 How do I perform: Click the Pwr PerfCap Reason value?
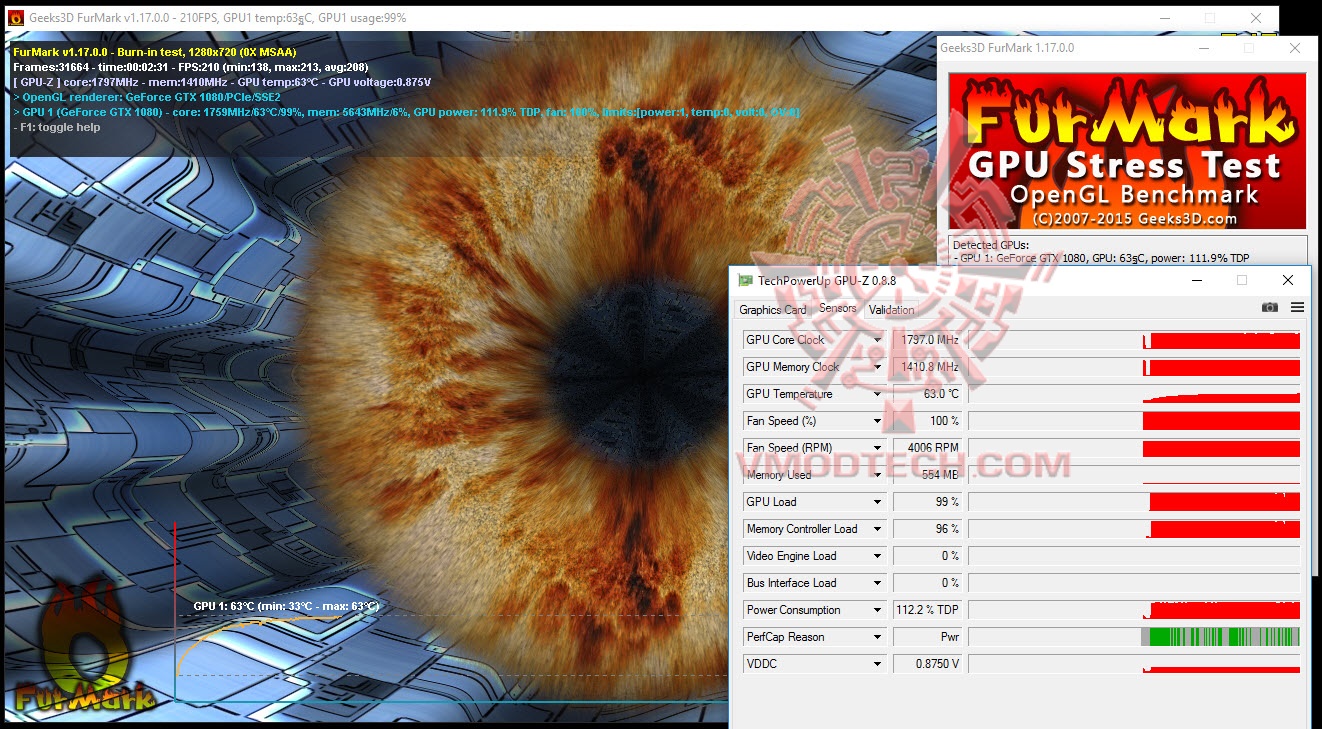pyautogui.click(x=928, y=637)
